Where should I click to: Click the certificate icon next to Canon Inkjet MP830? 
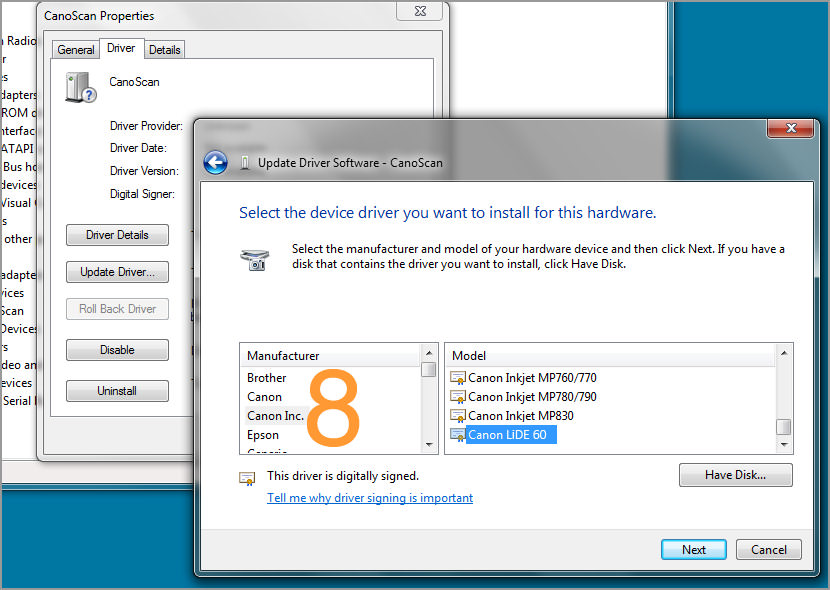(x=458, y=416)
